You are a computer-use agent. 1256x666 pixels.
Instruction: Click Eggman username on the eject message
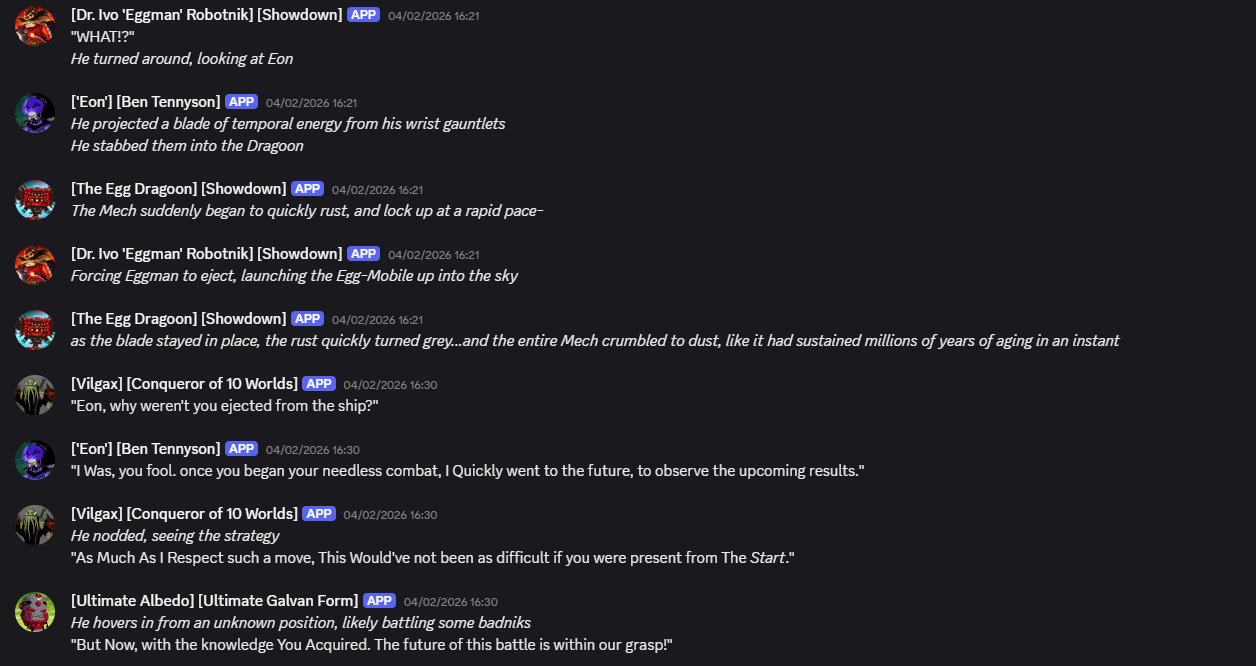pos(206,254)
